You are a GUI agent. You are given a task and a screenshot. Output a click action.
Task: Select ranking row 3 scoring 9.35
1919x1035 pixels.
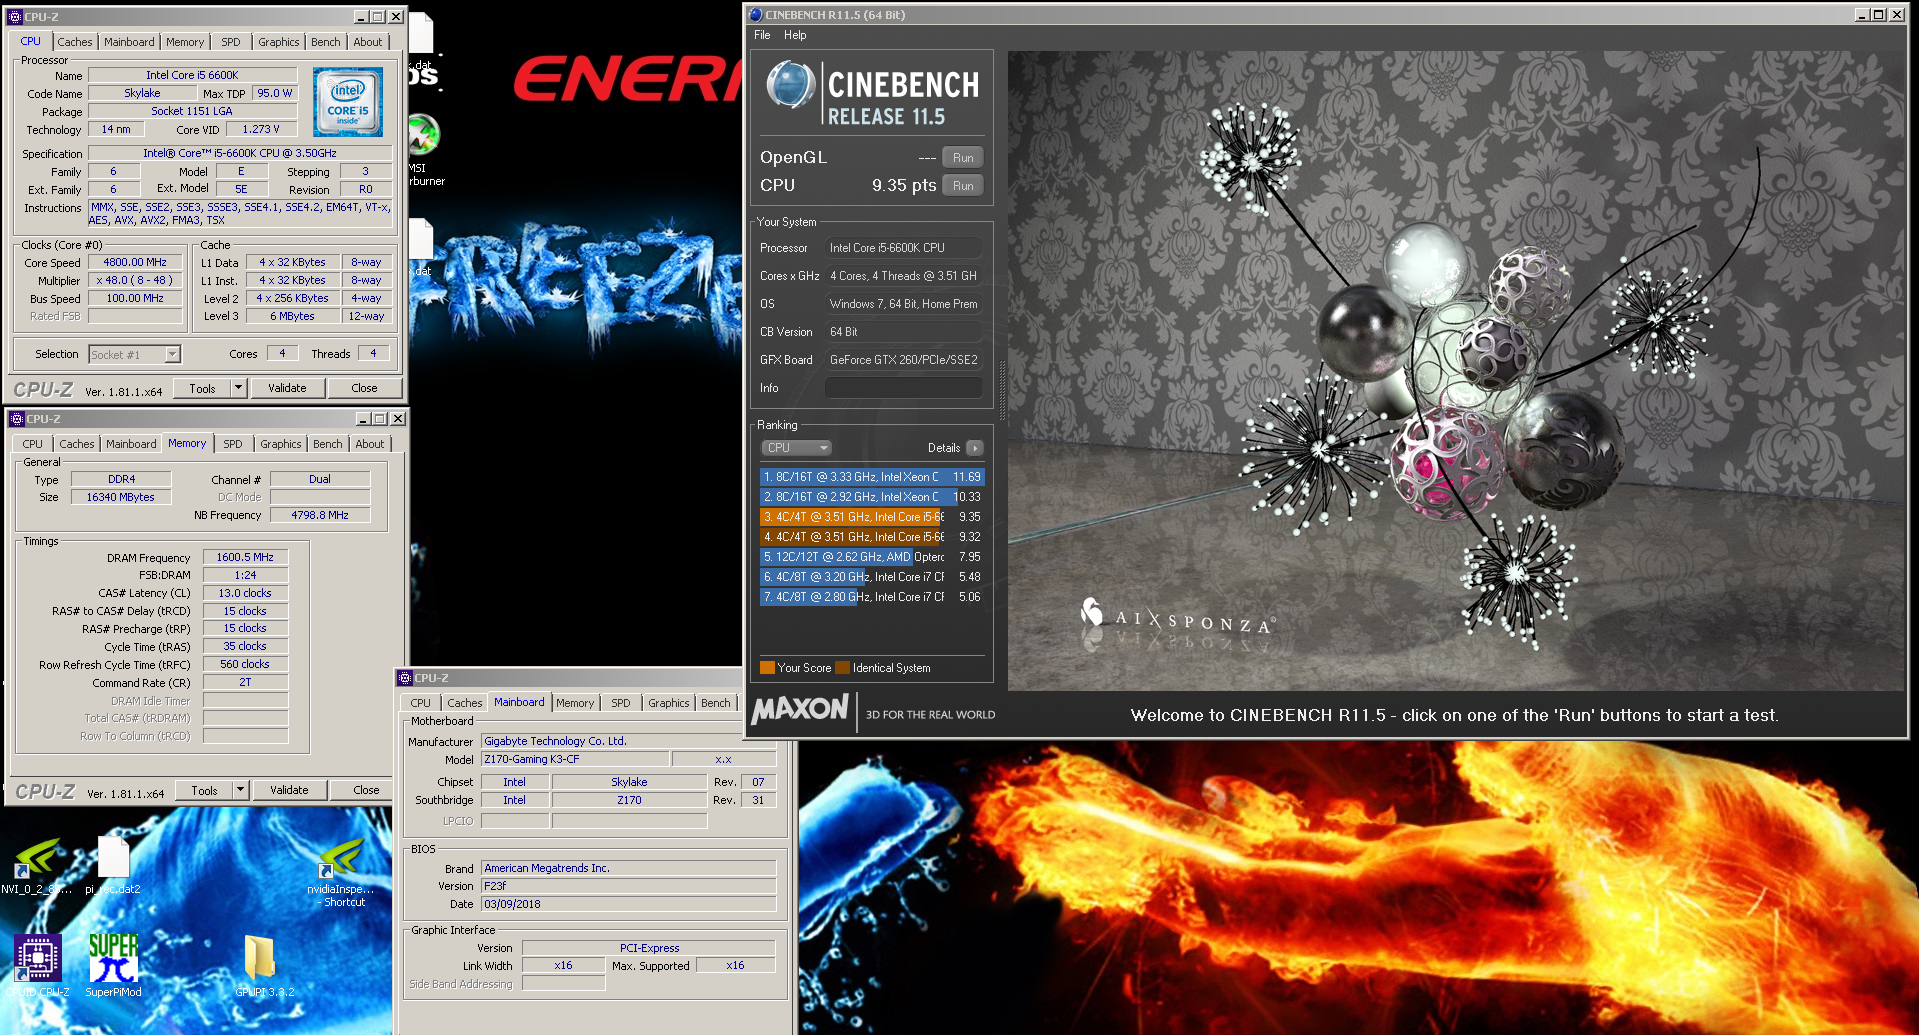[872, 517]
